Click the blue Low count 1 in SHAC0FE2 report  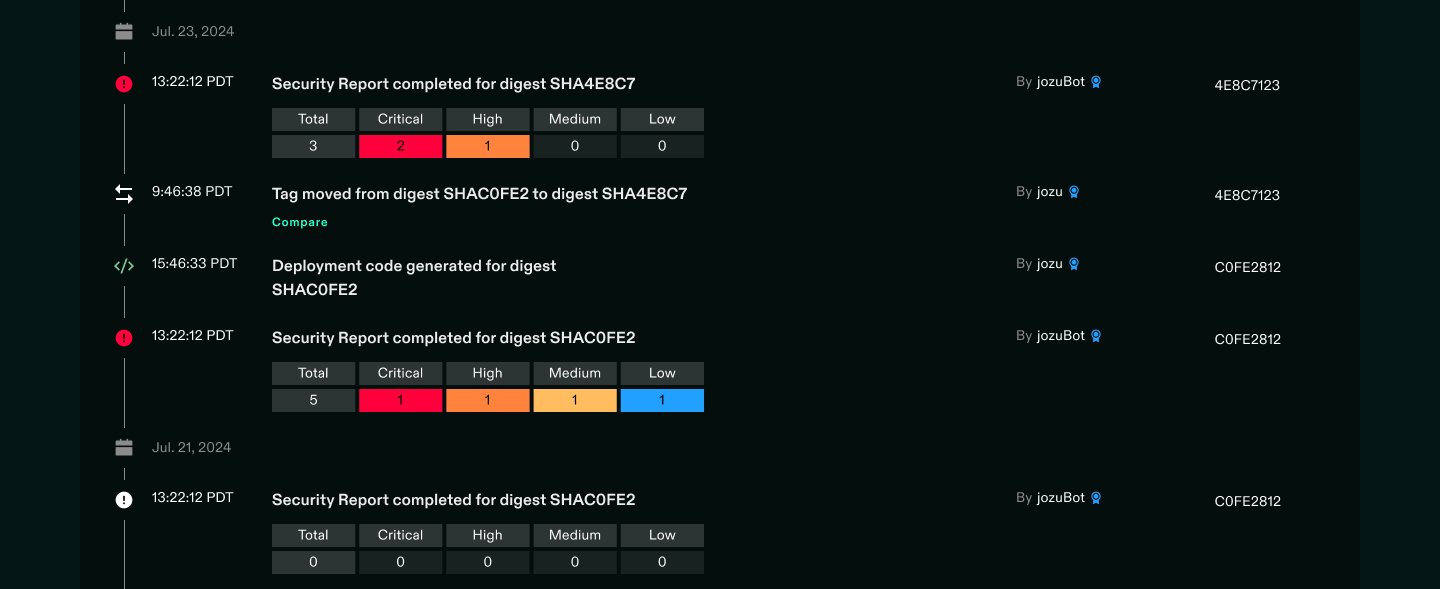pos(662,400)
